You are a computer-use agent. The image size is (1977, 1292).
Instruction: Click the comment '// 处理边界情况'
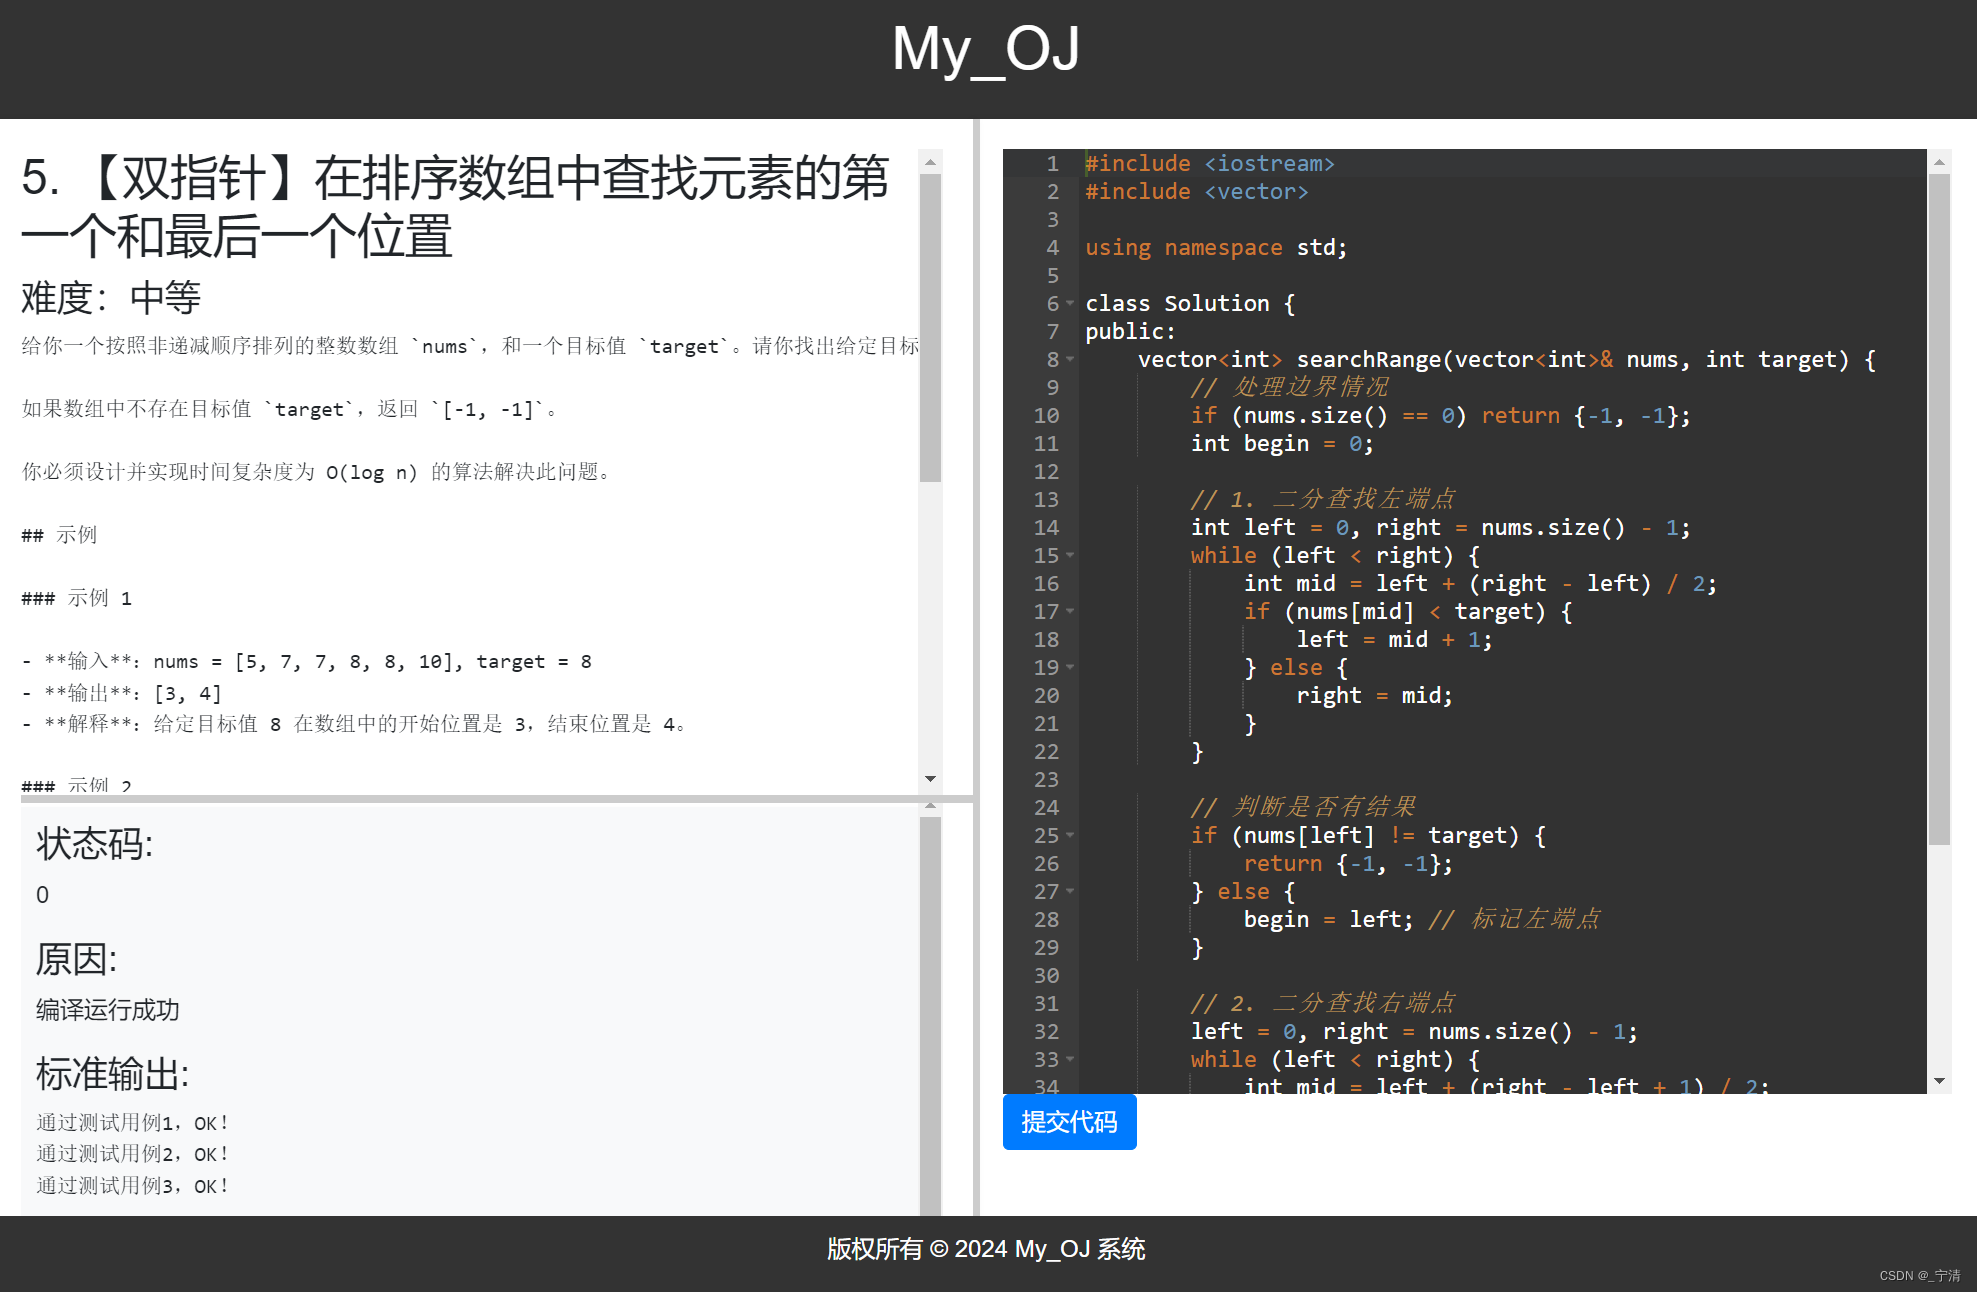pyautogui.click(x=1289, y=387)
